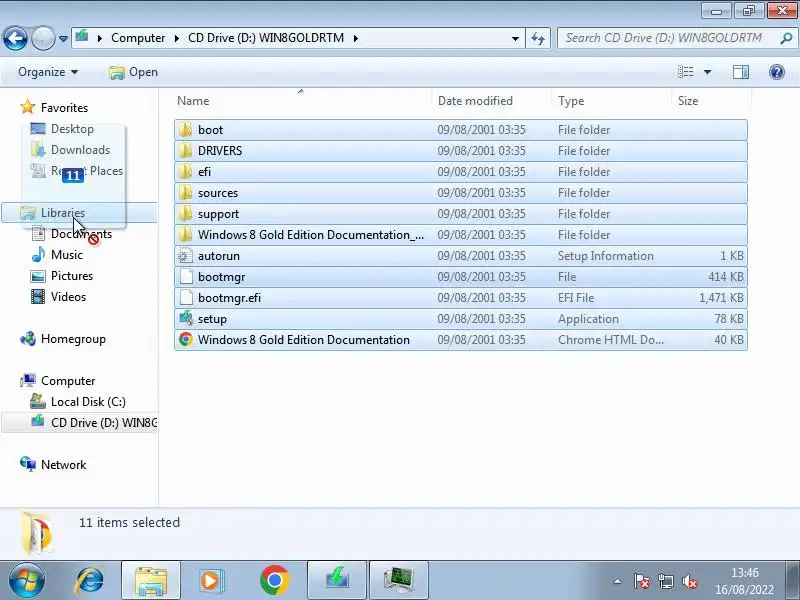Open the Videos library
This screenshot has height=600, width=800.
click(58, 297)
